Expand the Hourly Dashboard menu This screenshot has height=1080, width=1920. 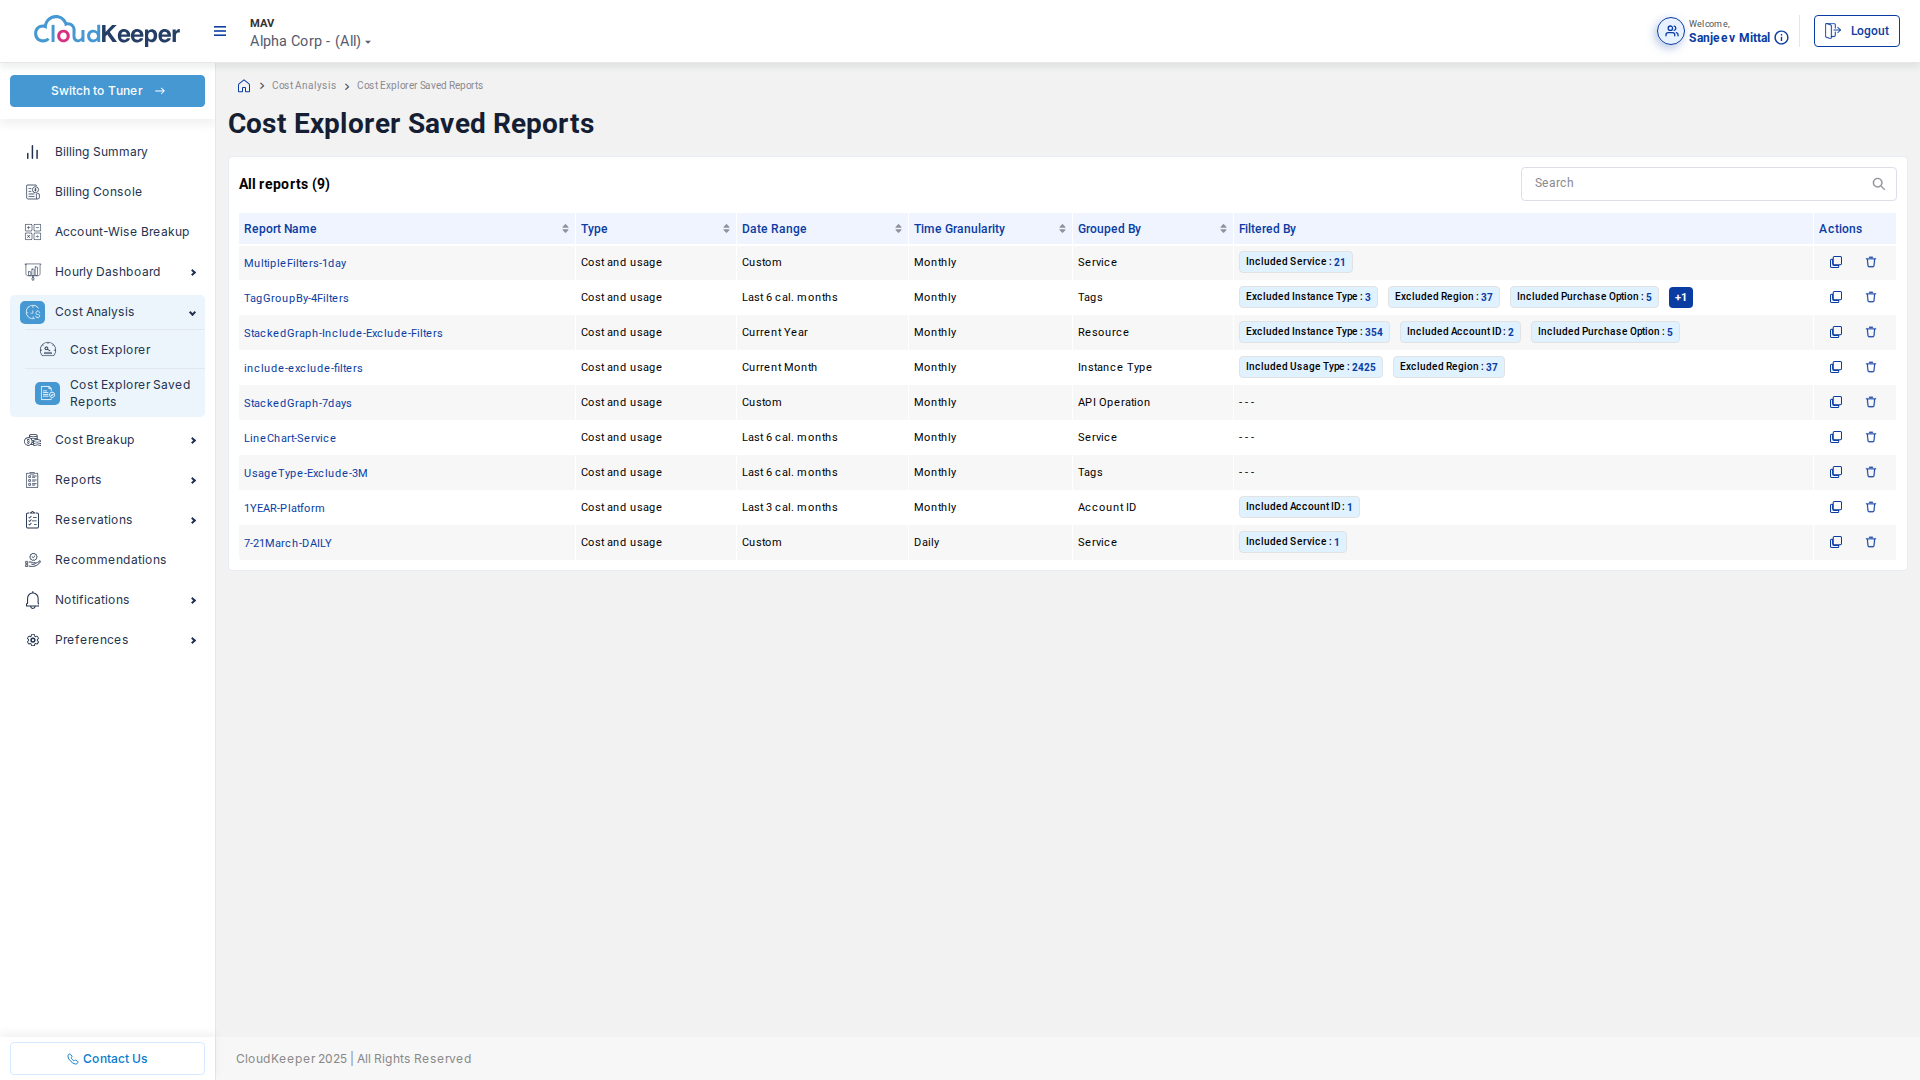(x=193, y=272)
